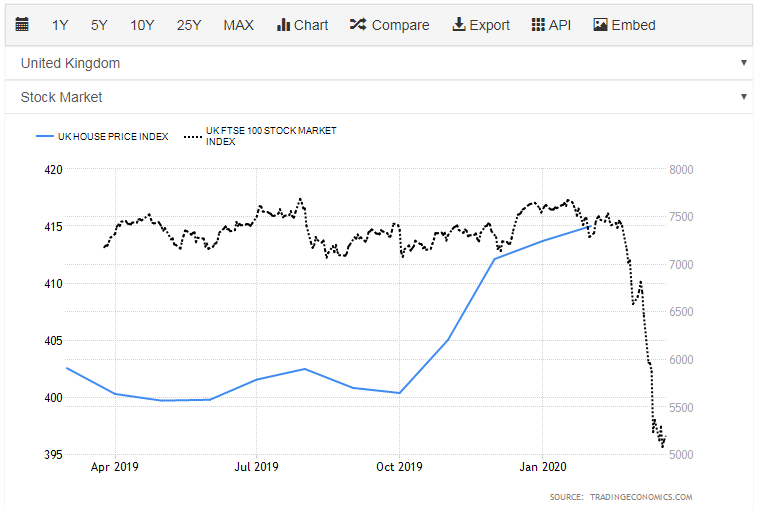Click the Chart bar icon
Viewport: 757px width, 510px height.
[x=284, y=25]
